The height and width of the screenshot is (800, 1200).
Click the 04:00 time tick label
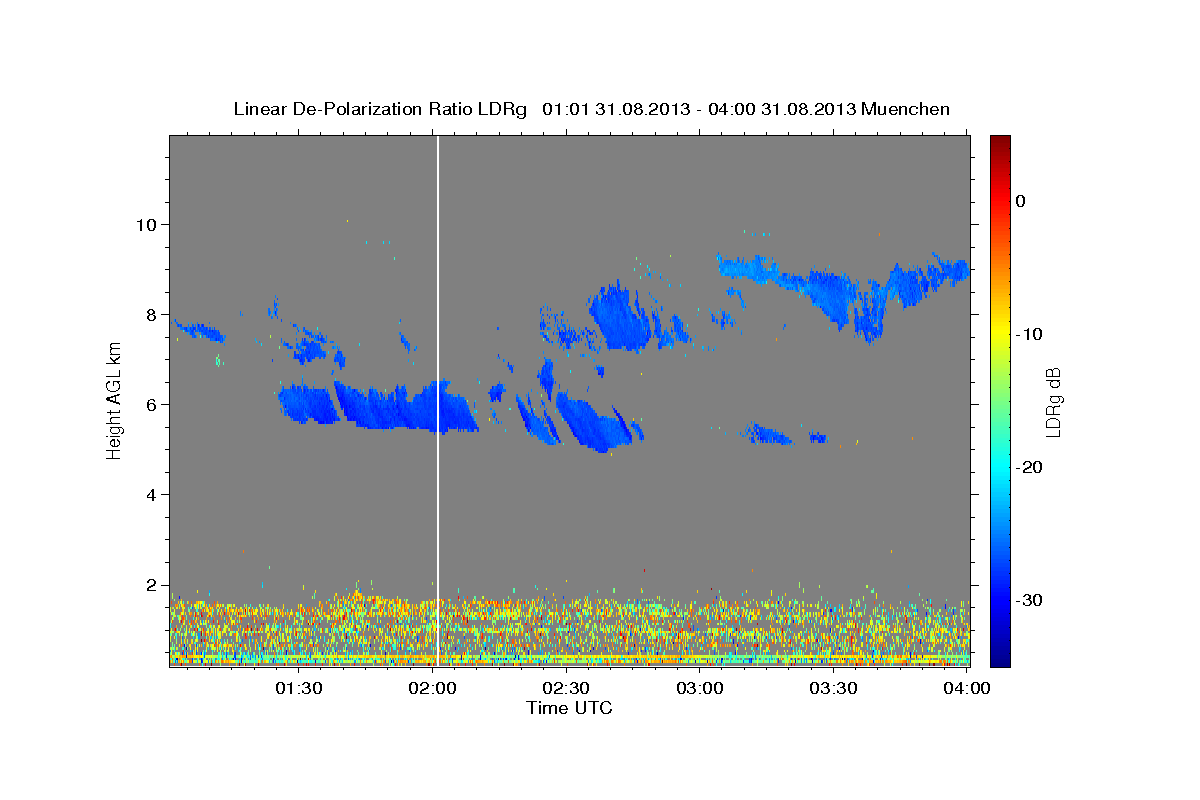point(967,689)
